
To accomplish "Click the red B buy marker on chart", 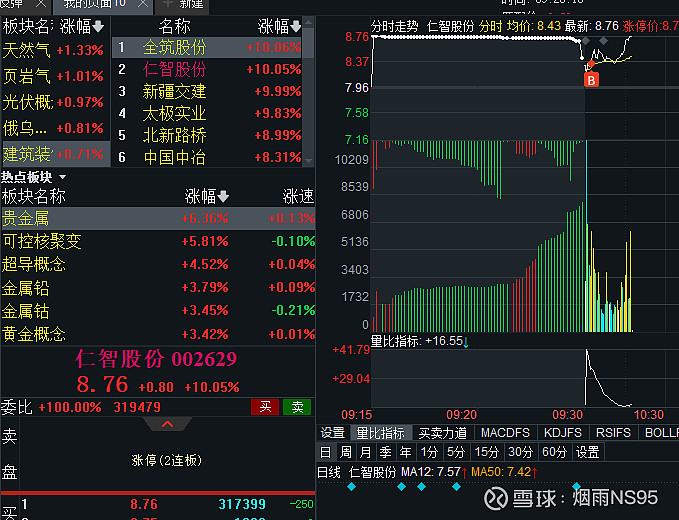I will pos(591,80).
